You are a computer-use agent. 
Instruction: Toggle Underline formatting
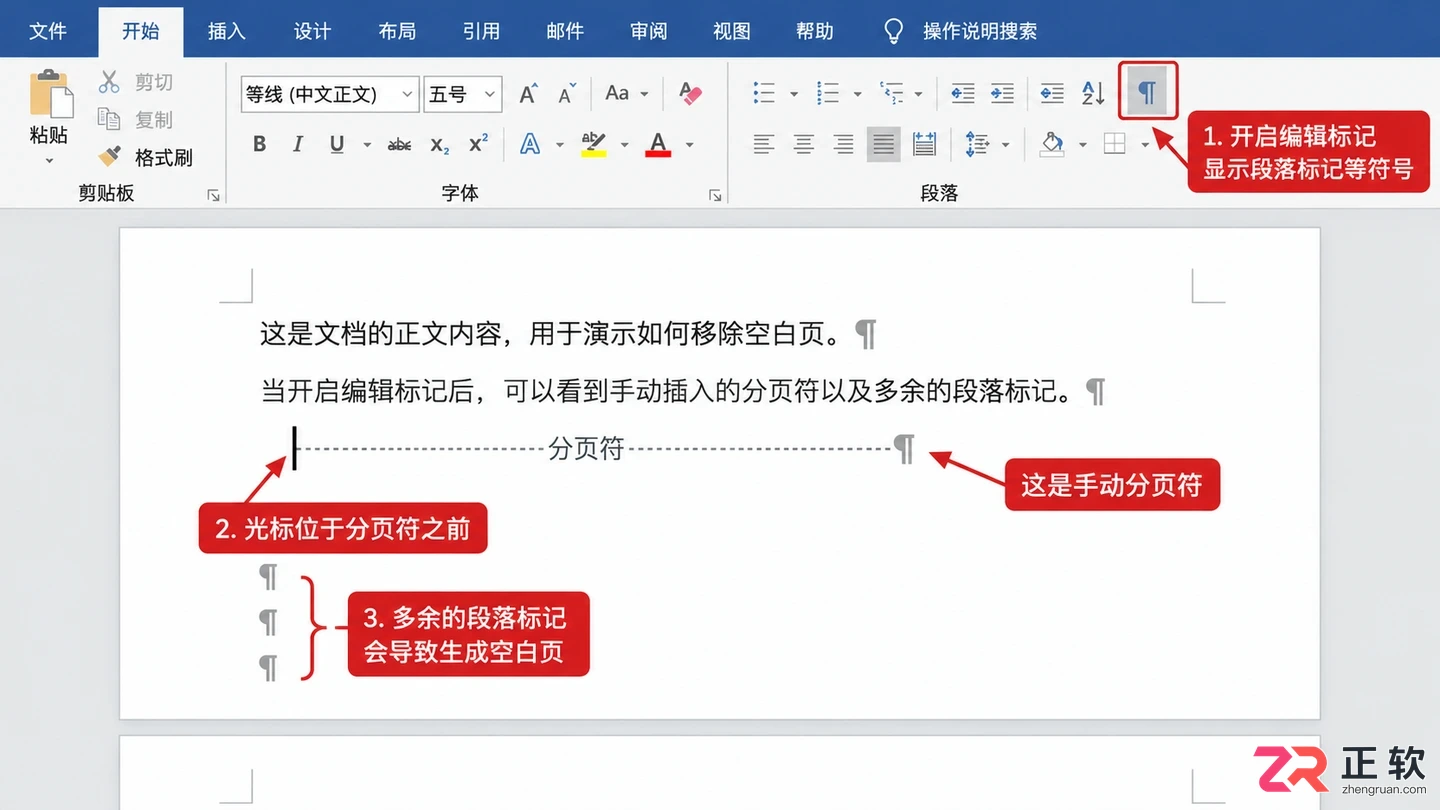(x=337, y=144)
